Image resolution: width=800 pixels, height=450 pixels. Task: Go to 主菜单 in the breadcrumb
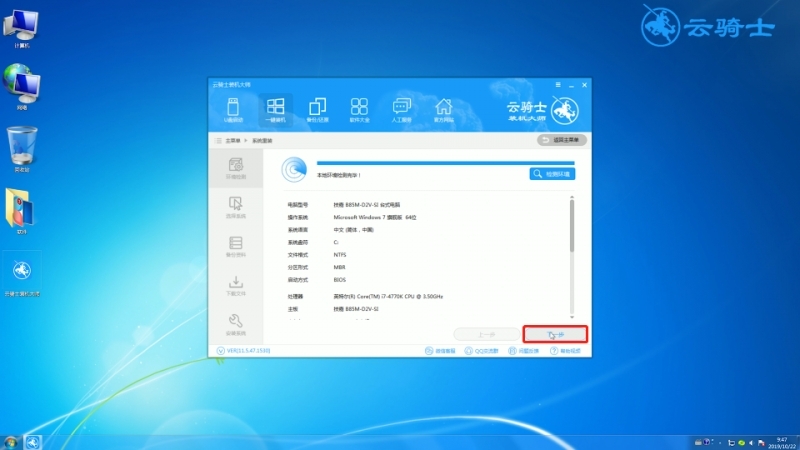tap(233, 141)
